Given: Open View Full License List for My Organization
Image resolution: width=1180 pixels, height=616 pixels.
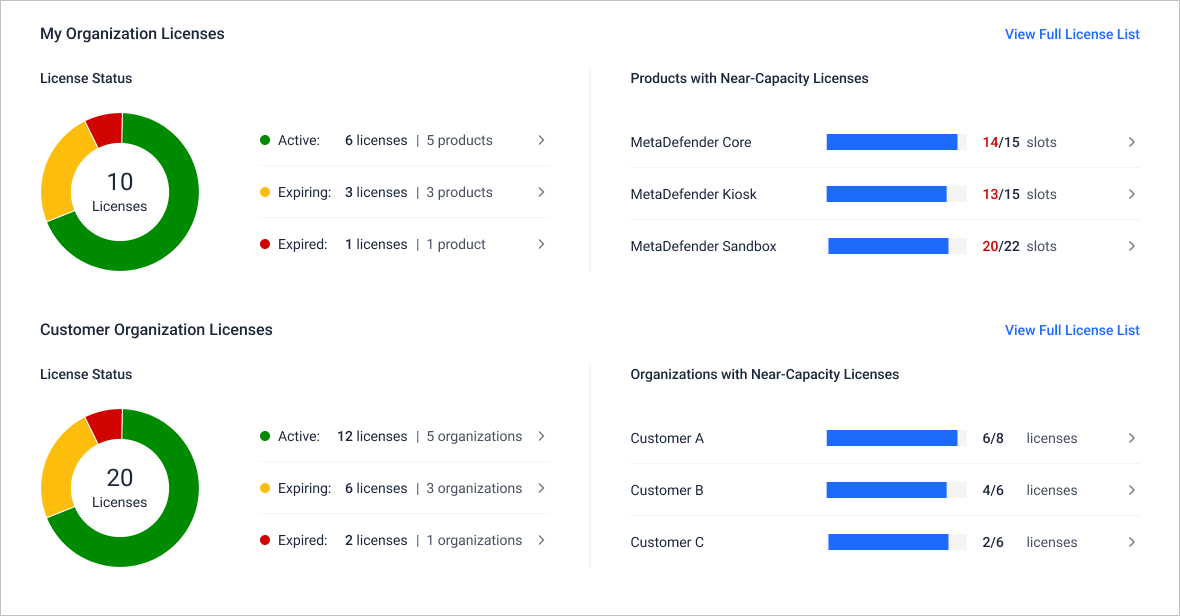Looking at the screenshot, I should [1072, 35].
